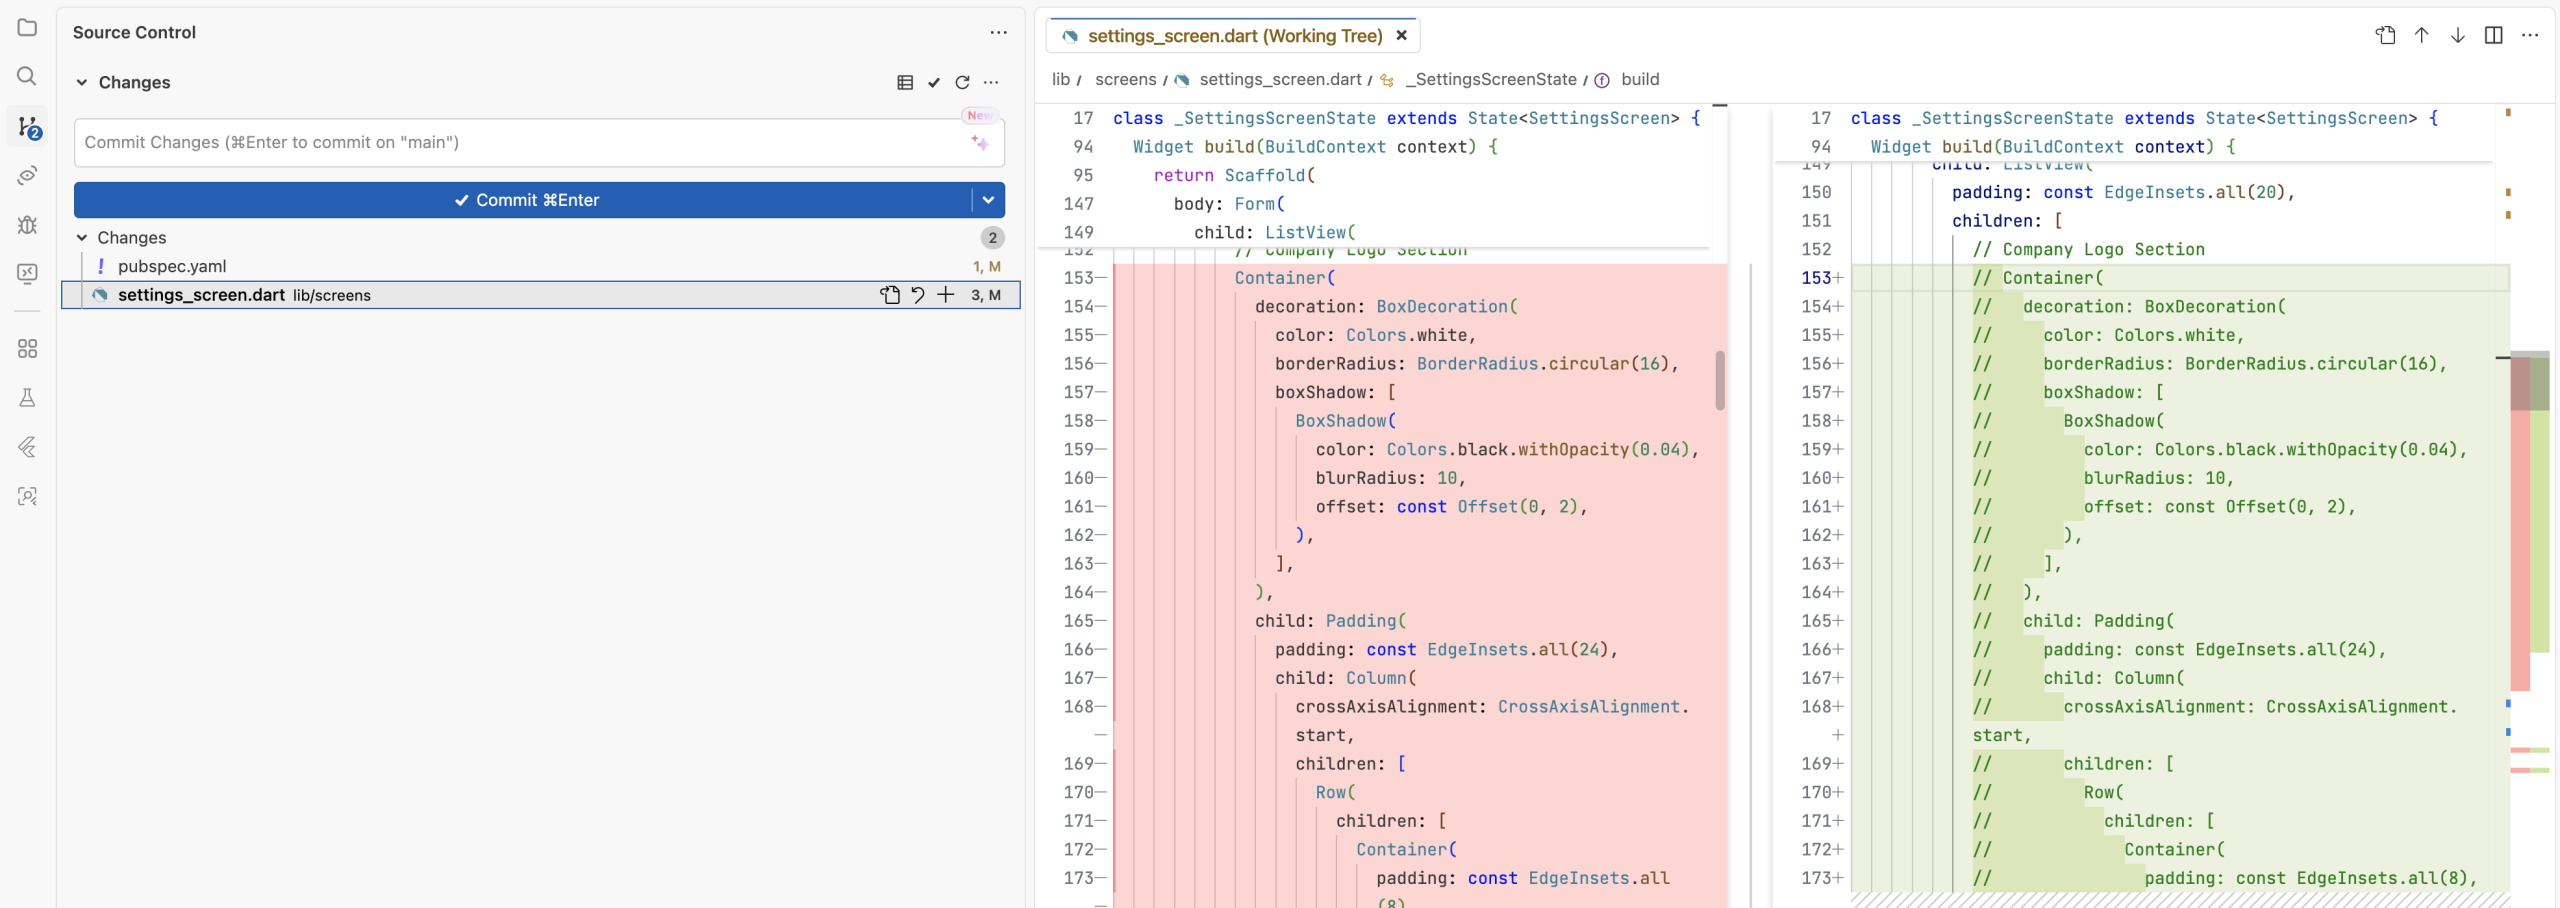The width and height of the screenshot is (2560, 908).
Task: Open the Explorer view in the activity bar
Action: coord(27,27)
